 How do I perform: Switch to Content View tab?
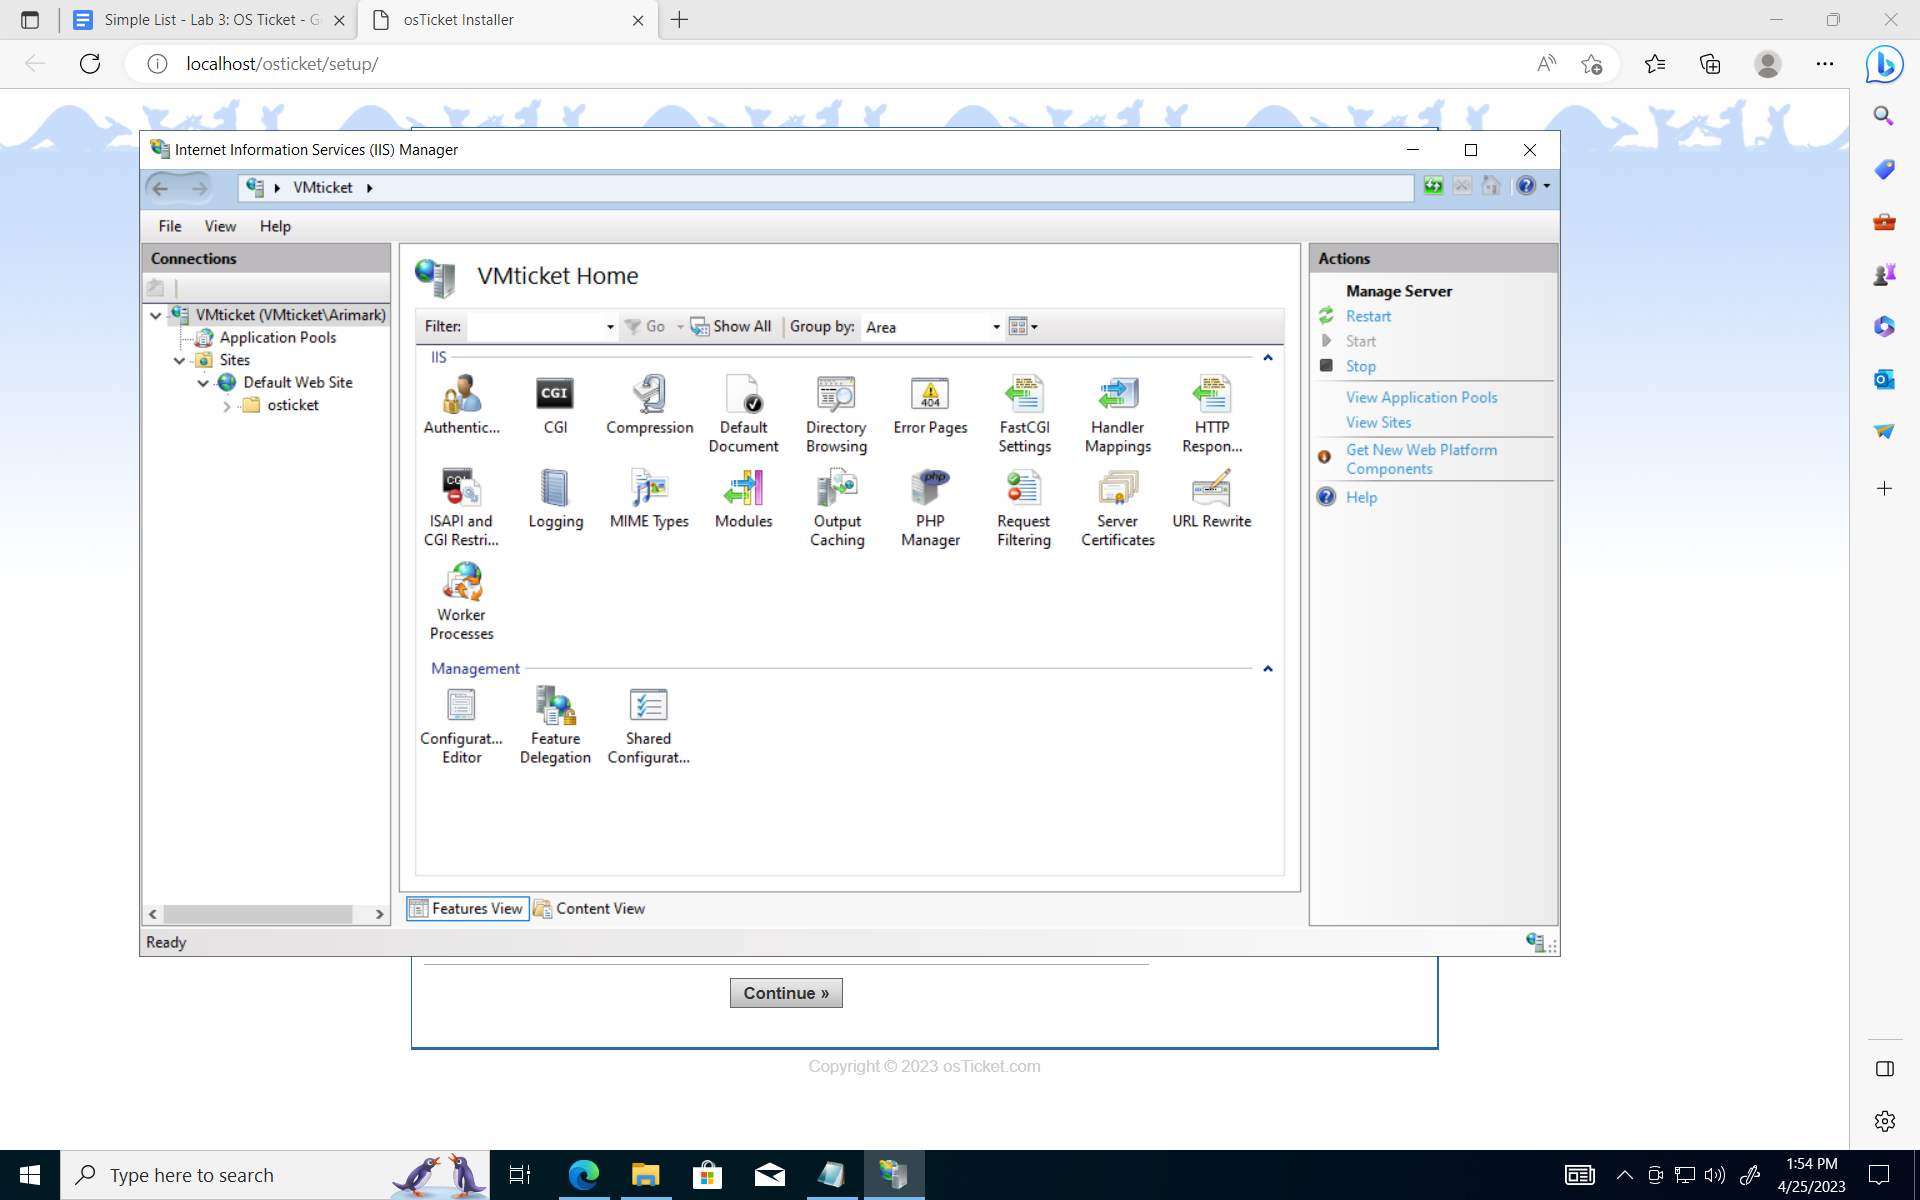[x=589, y=908]
